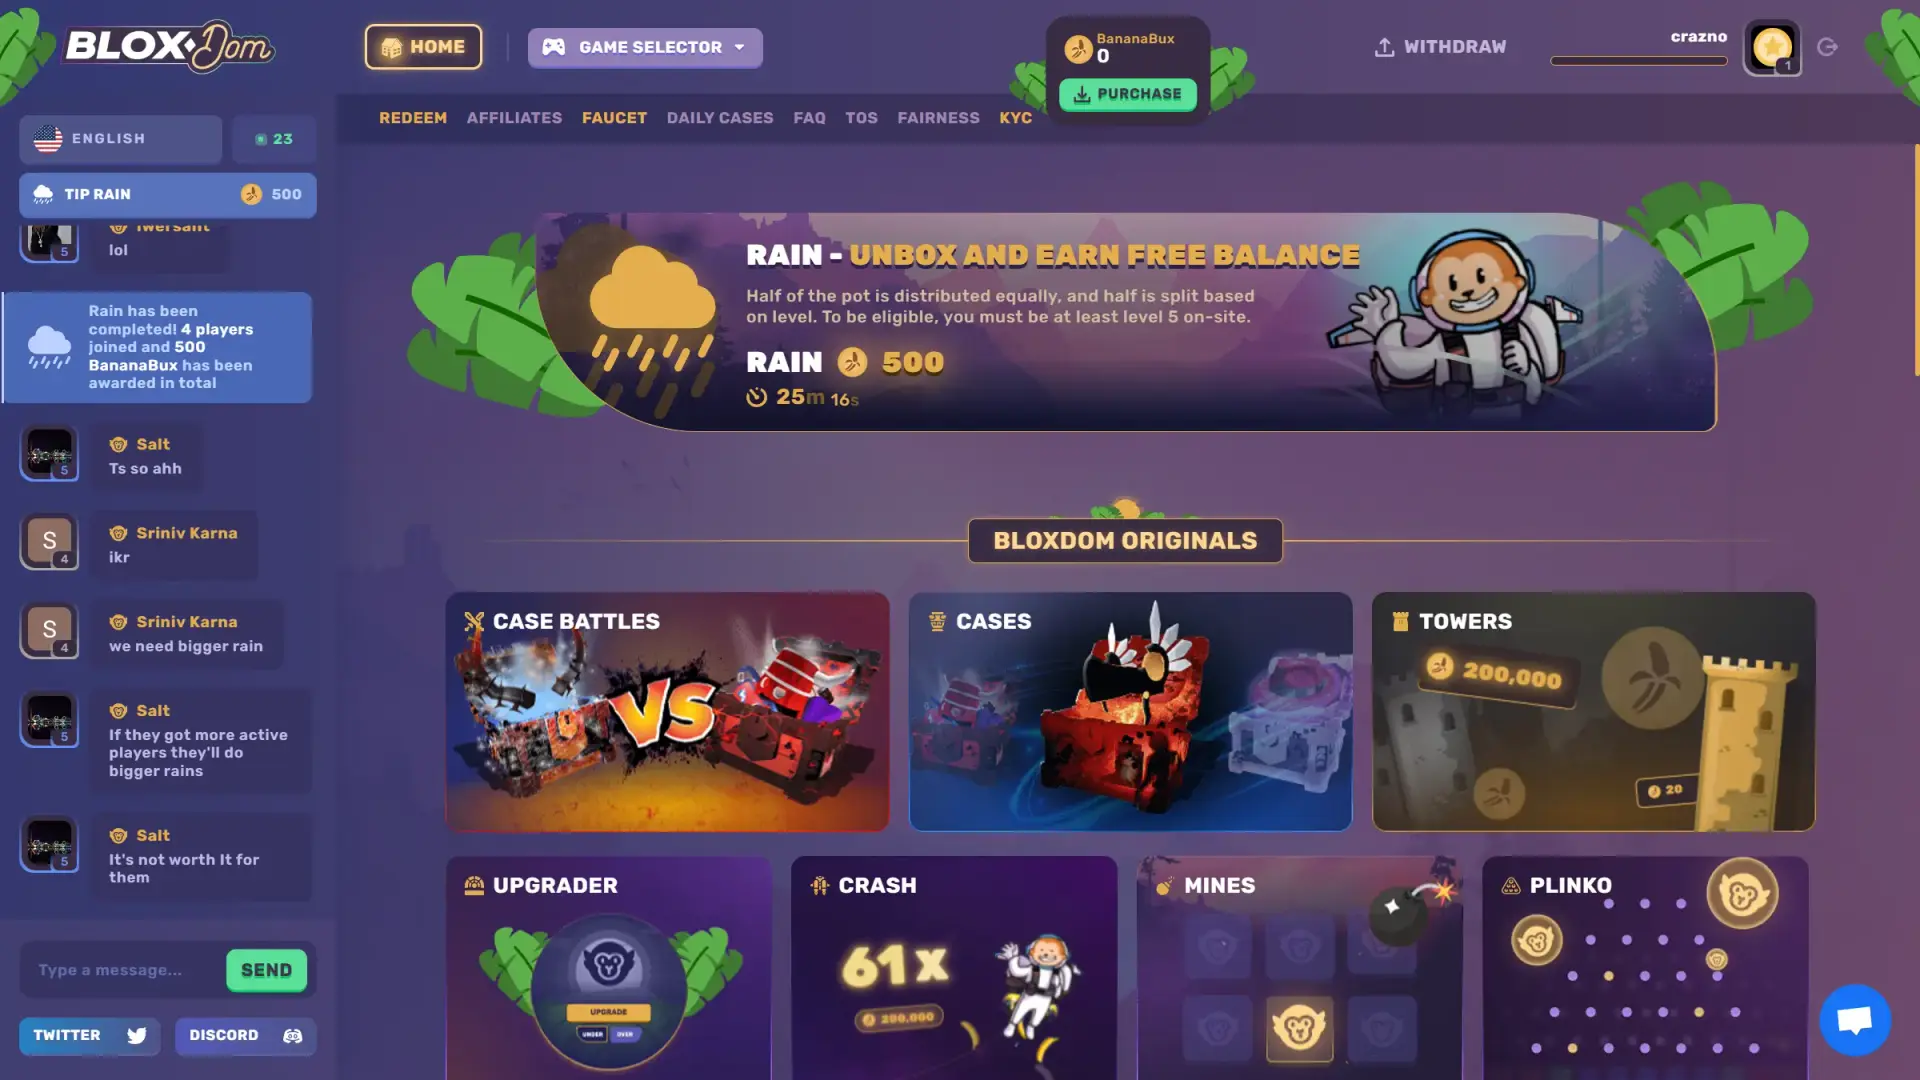The image size is (1920, 1080).
Task: Click the BananaBux coin icon
Action: coord(1078,48)
